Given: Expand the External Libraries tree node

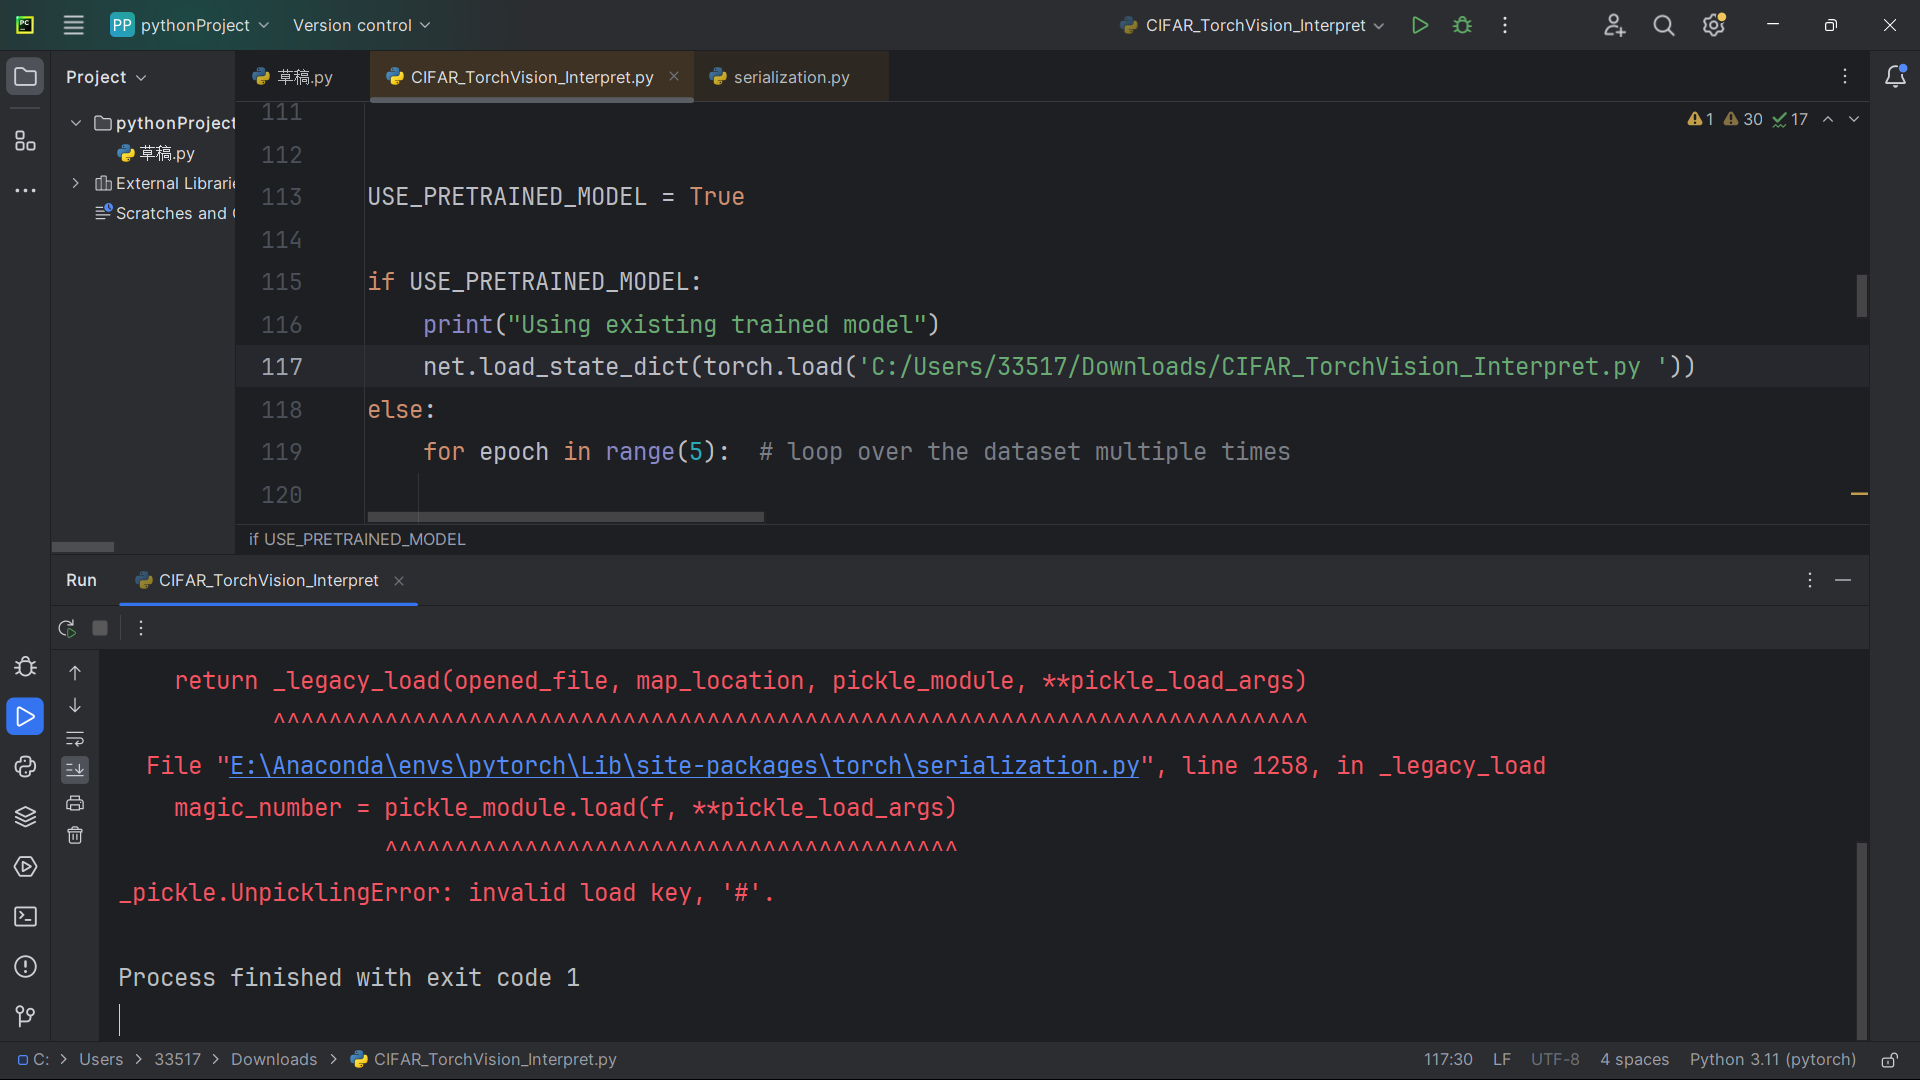Looking at the screenshot, I should click(75, 183).
